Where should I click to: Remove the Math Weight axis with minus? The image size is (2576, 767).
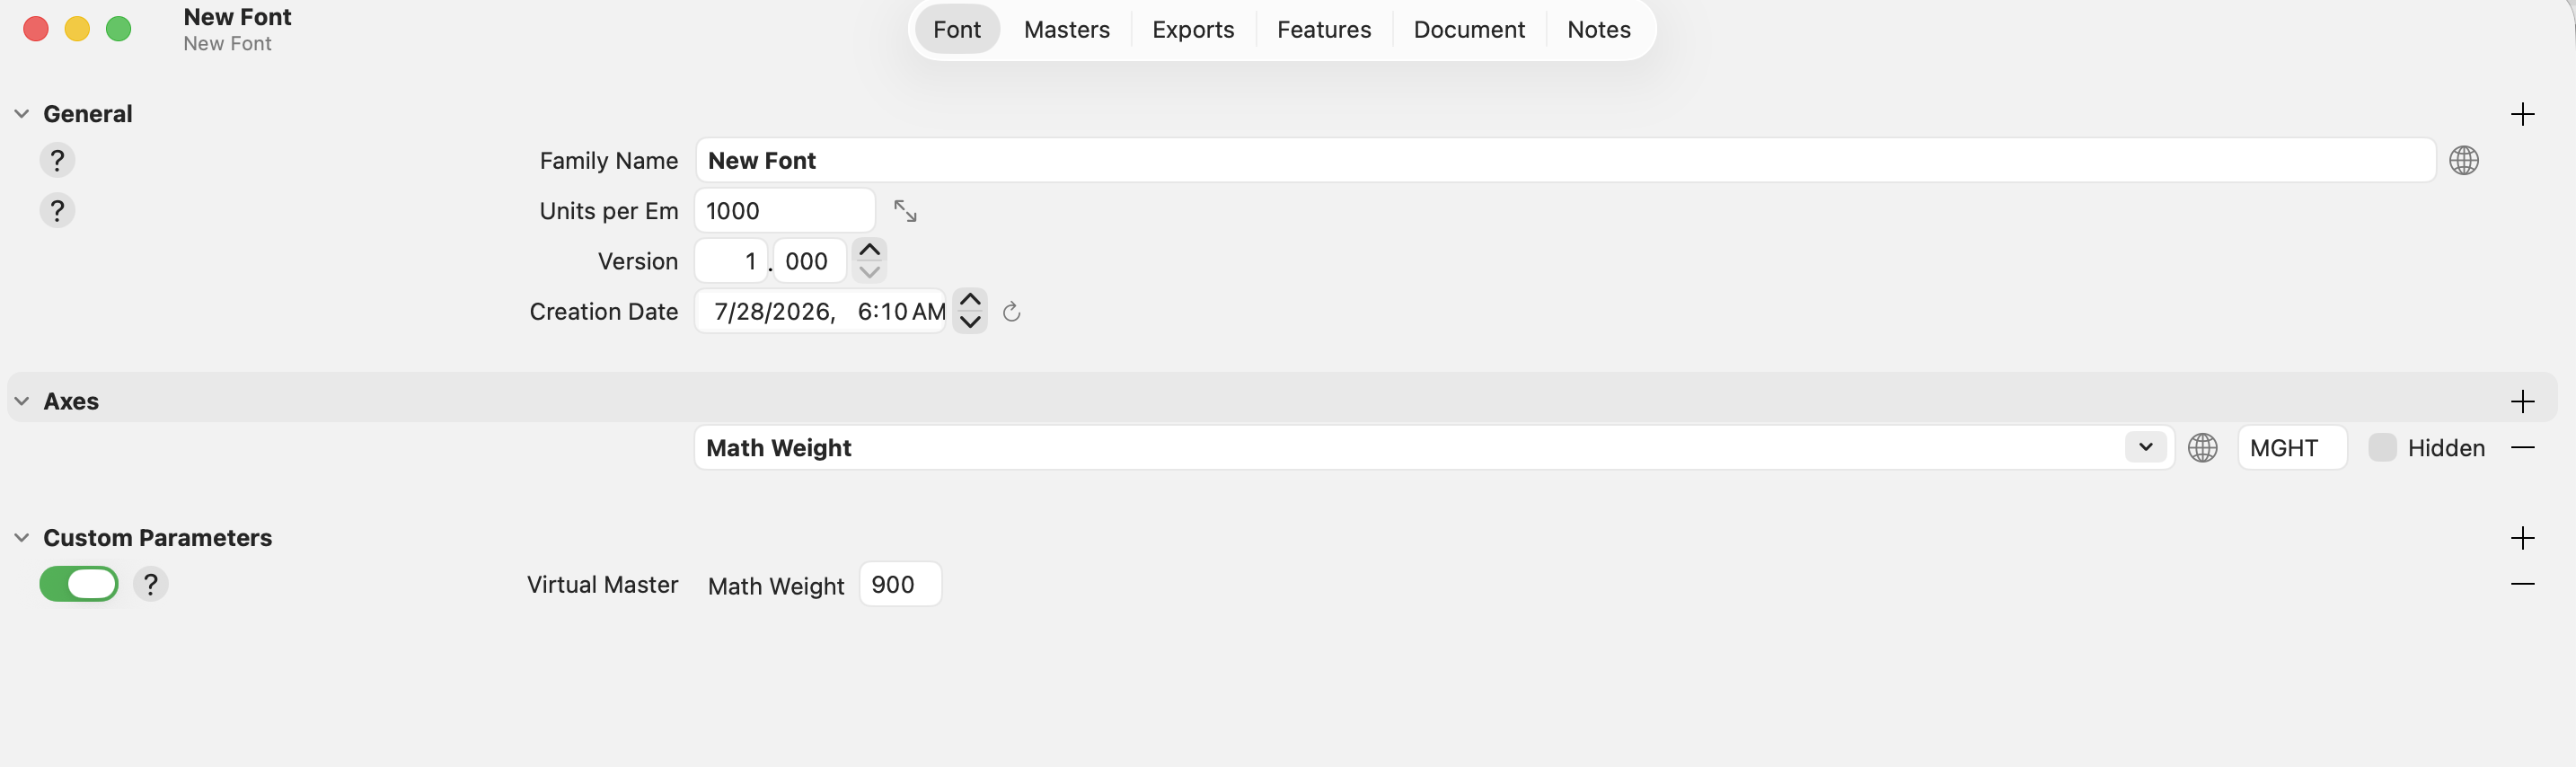(2522, 448)
